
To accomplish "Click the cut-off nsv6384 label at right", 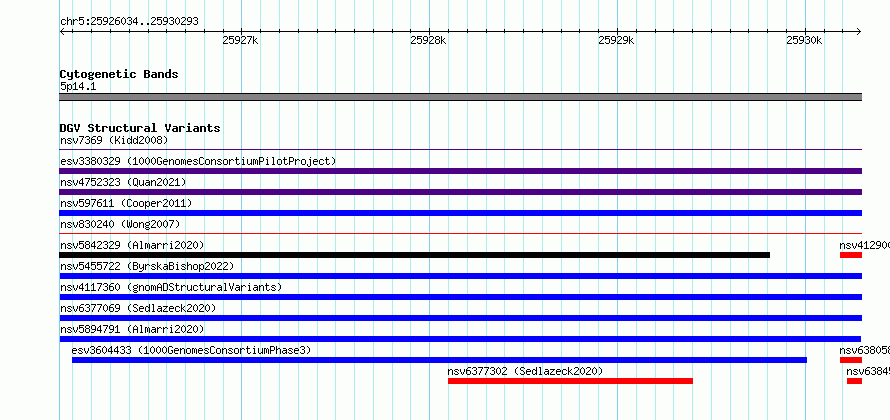I will click(x=868, y=371).
